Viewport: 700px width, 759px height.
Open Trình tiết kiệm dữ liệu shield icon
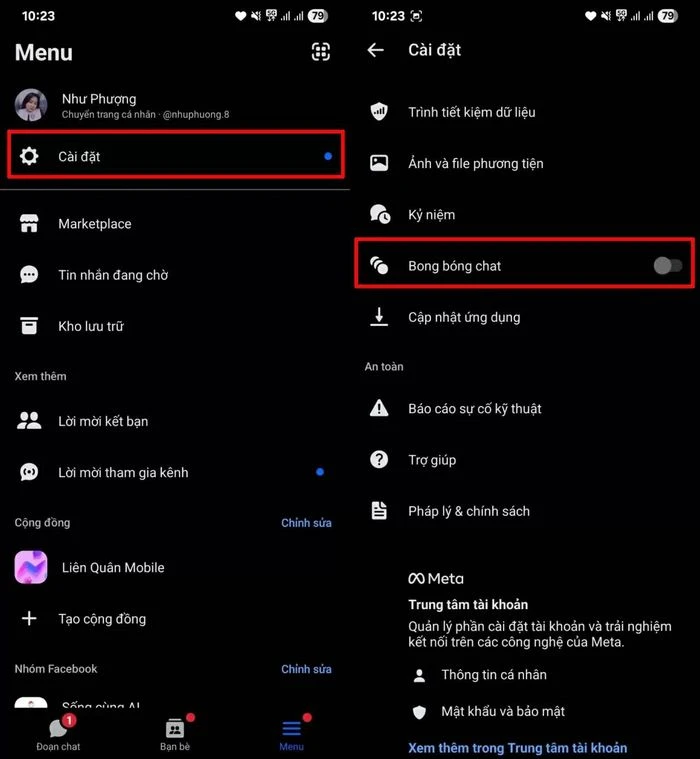click(379, 112)
